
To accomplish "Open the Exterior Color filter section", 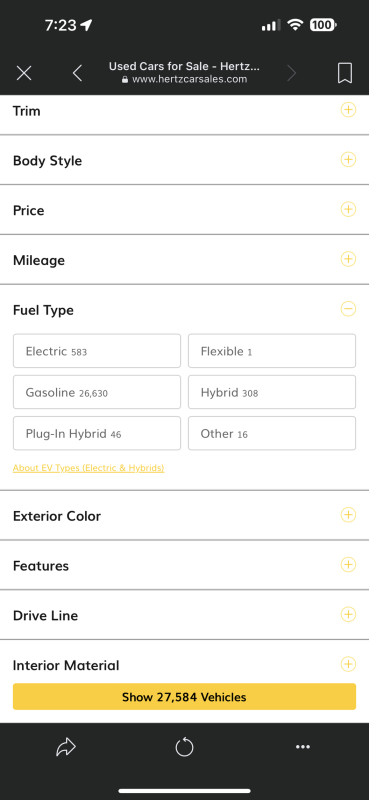I will coord(184,516).
